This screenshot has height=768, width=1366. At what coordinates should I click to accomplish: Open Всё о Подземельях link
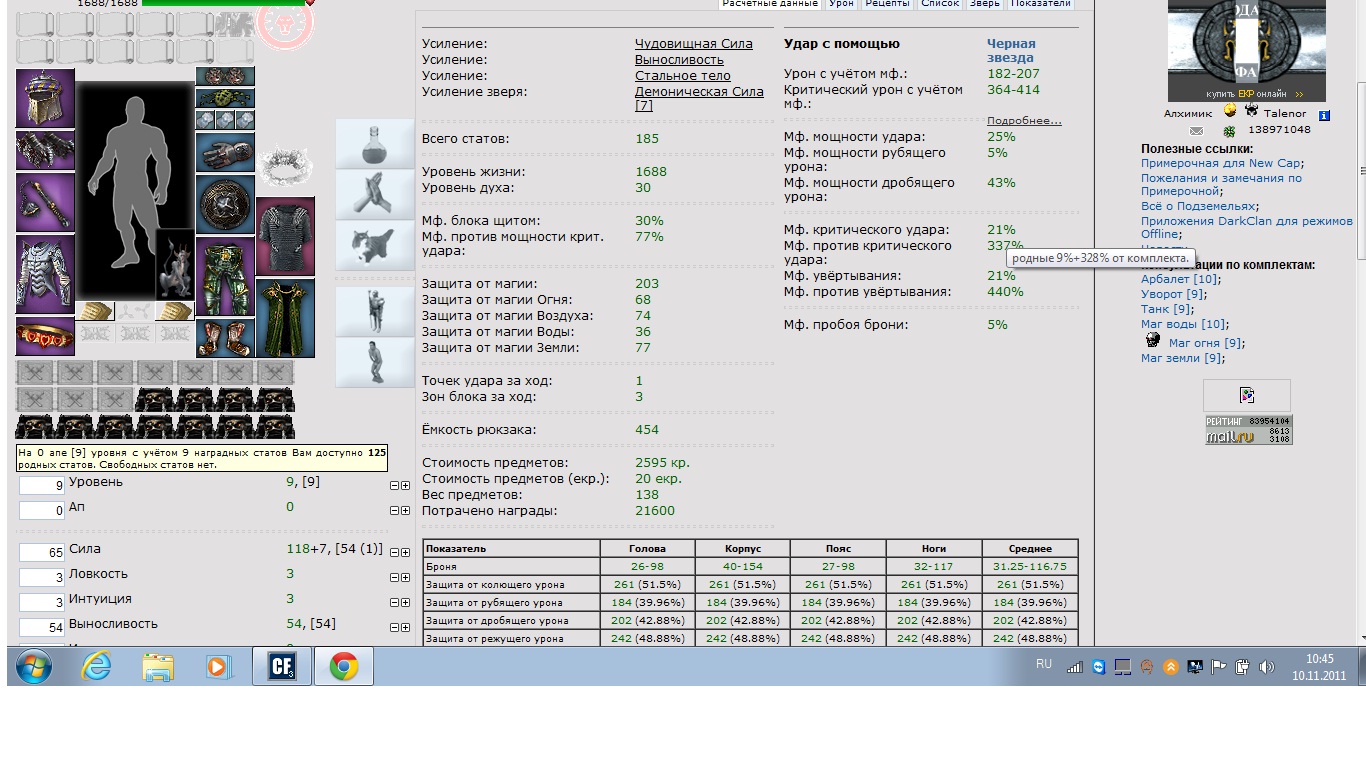coord(1200,206)
